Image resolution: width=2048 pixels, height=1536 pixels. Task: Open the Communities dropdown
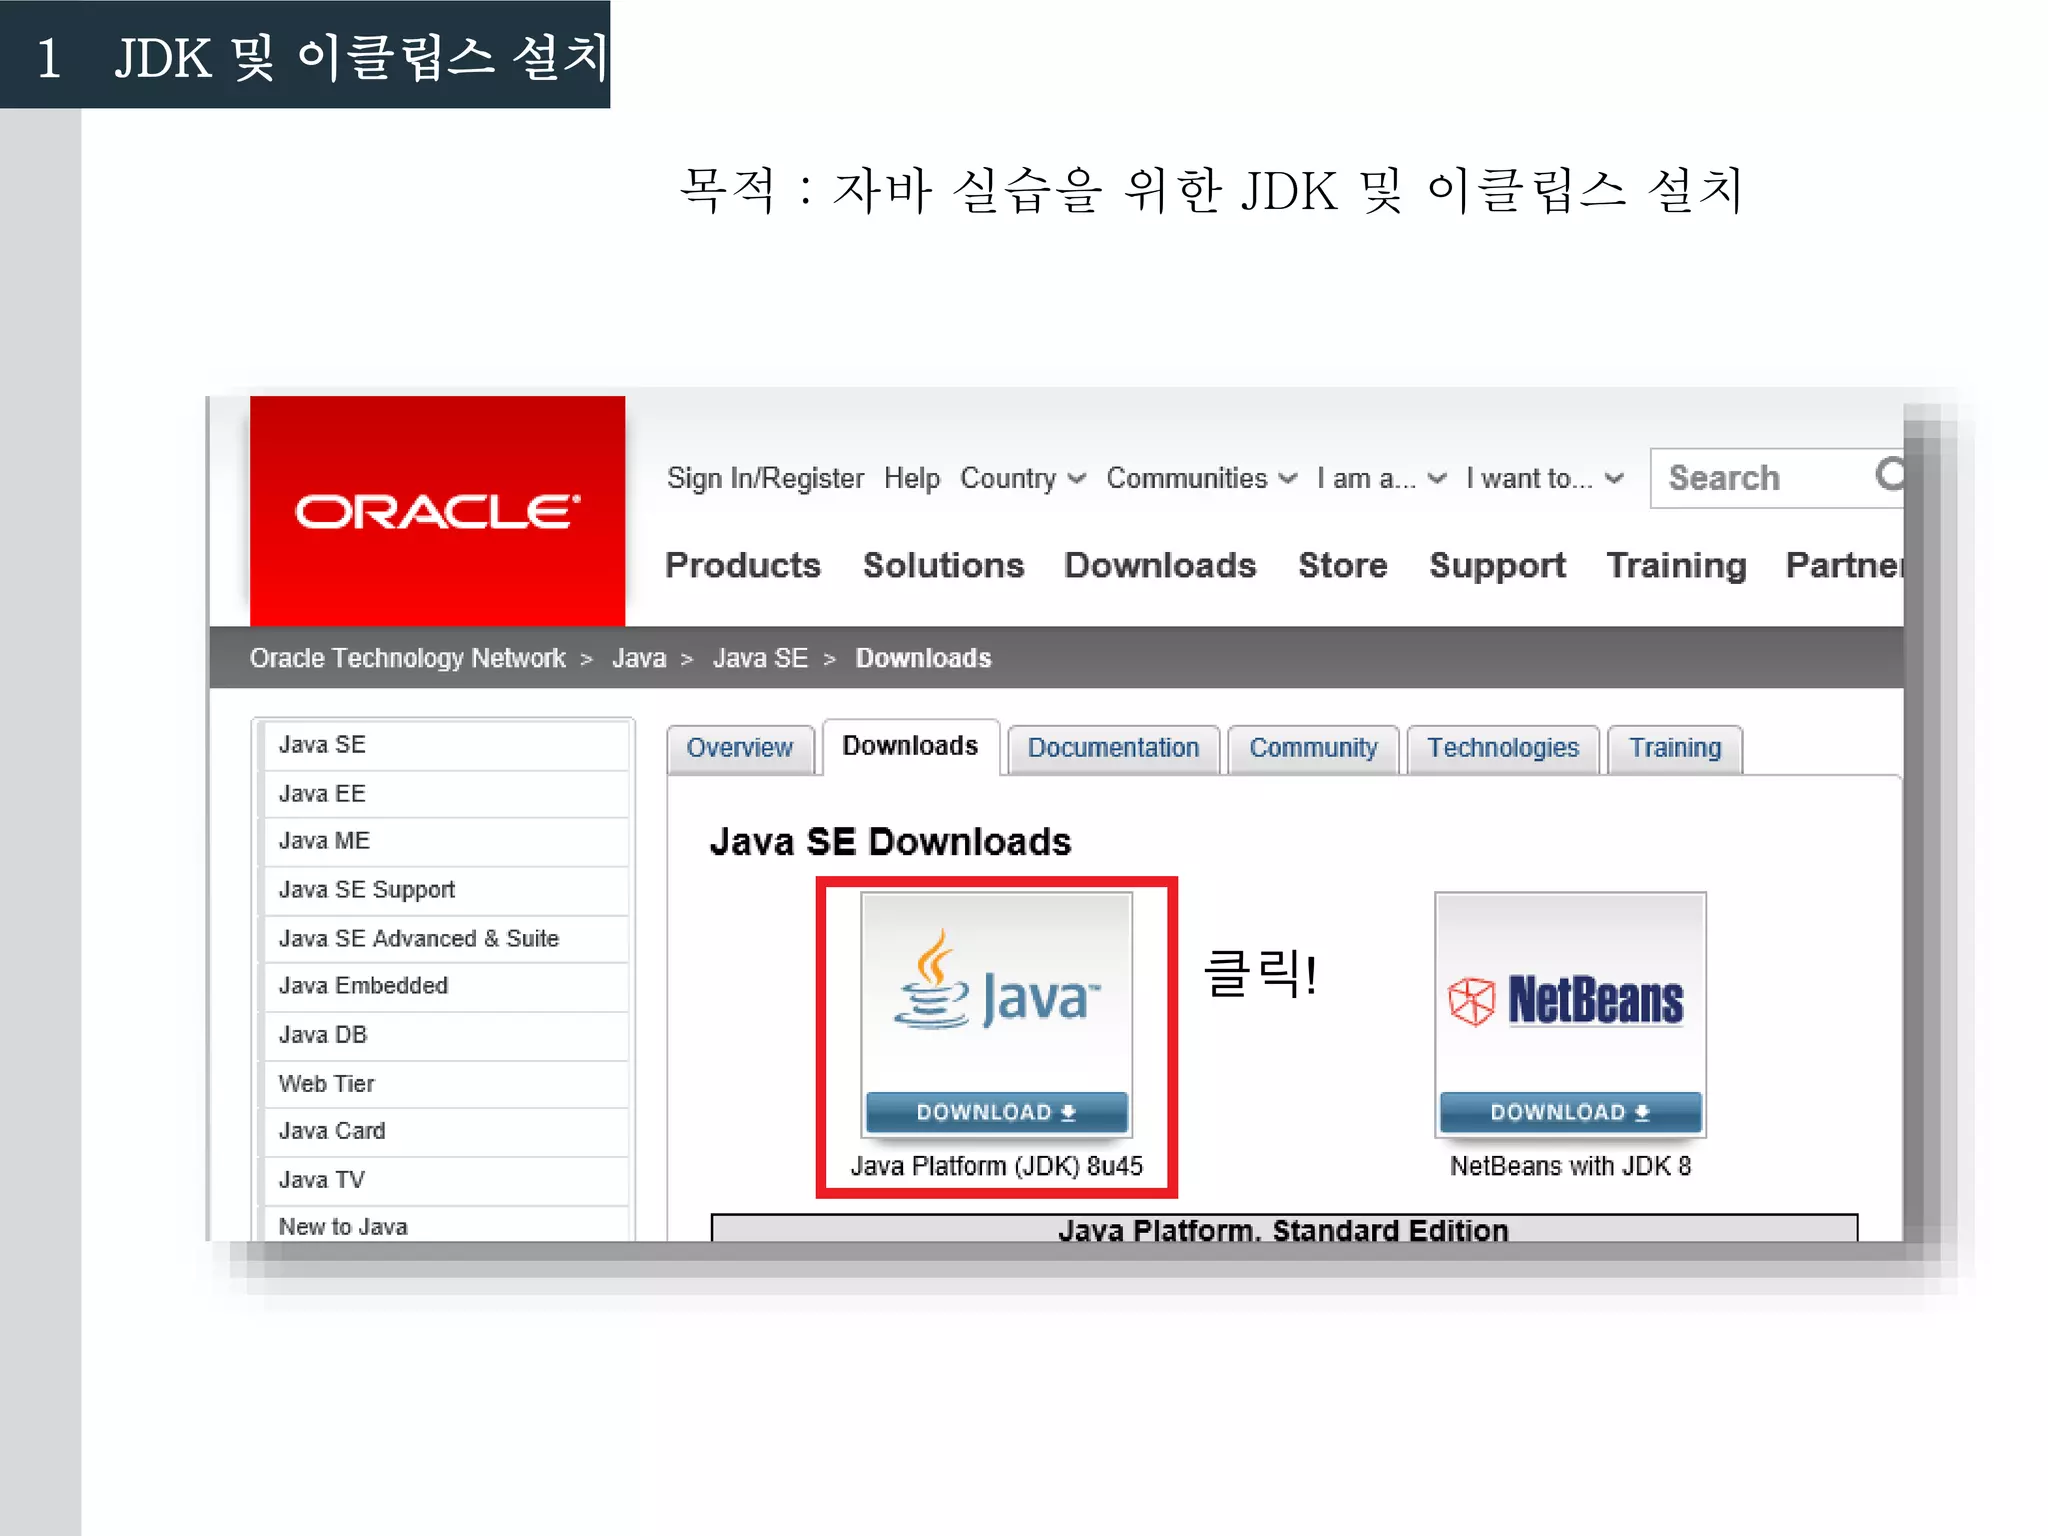[x=1201, y=479]
